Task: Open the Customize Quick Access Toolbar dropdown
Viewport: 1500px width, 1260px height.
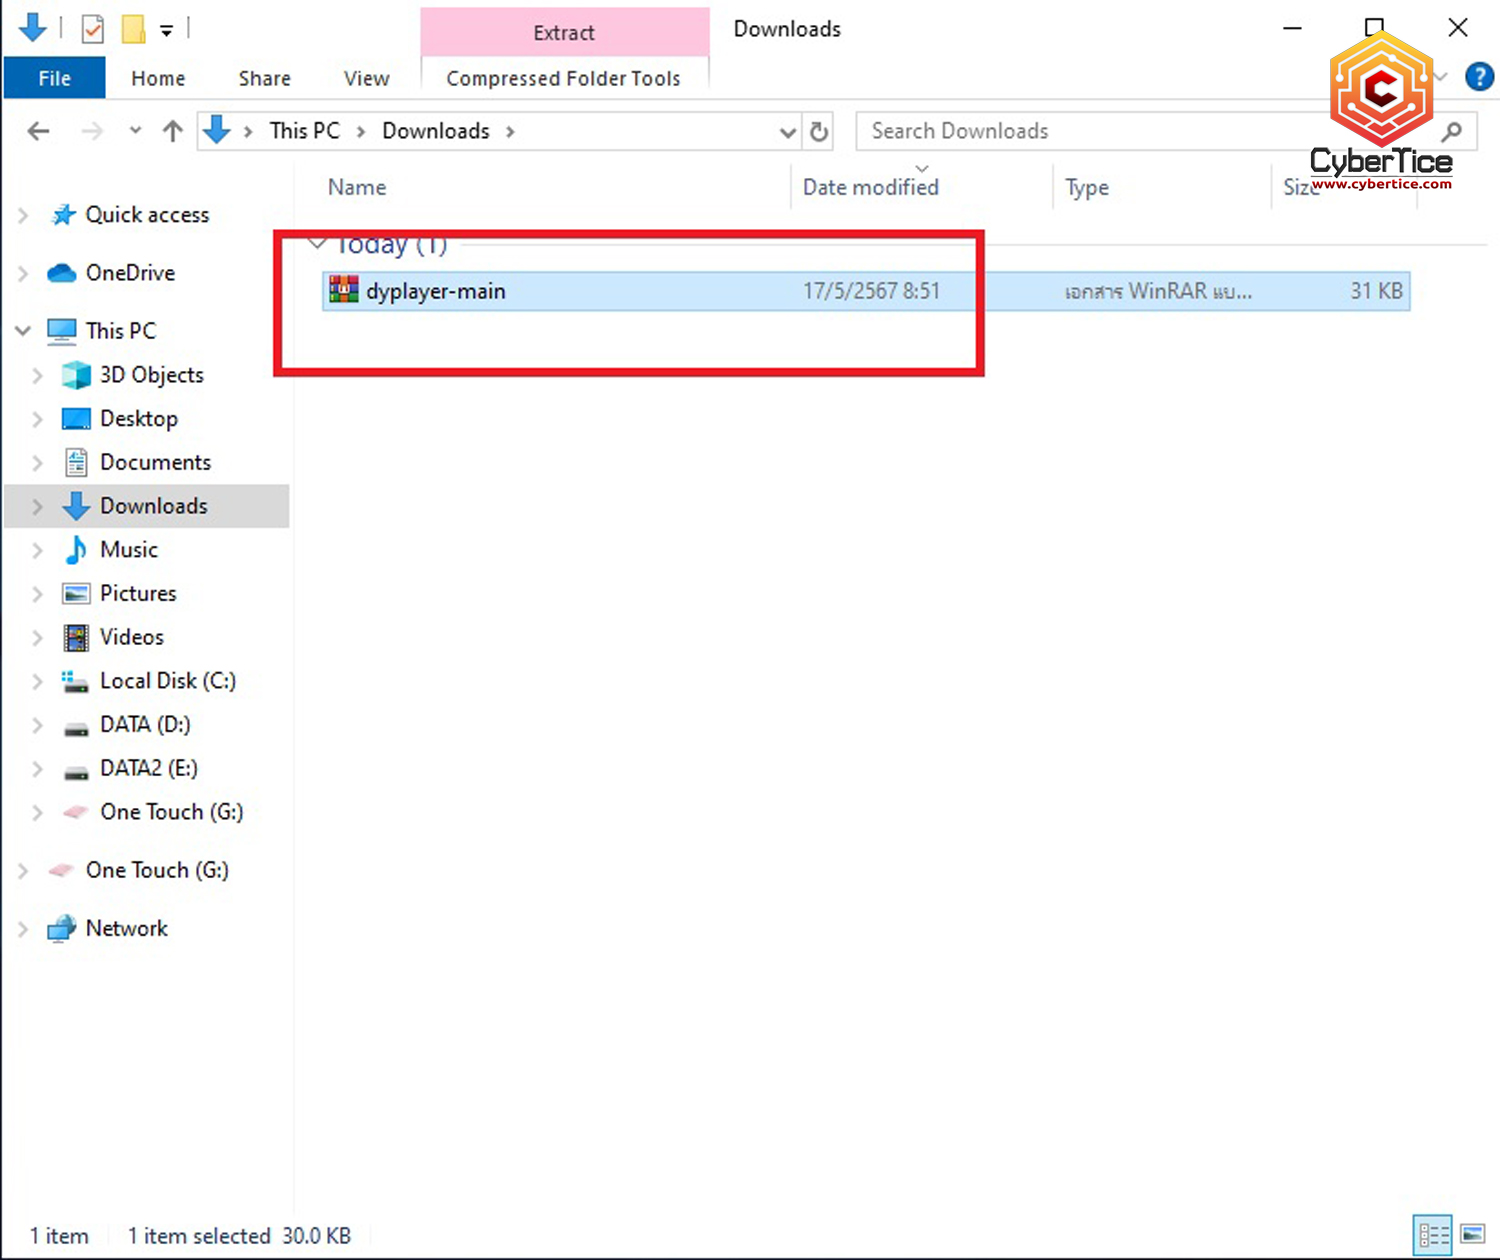Action: [167, 31]
